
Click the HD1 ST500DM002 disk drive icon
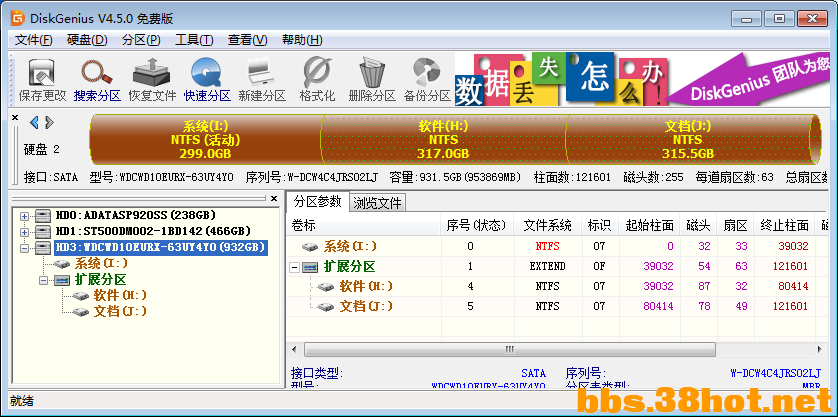[43, 232]
